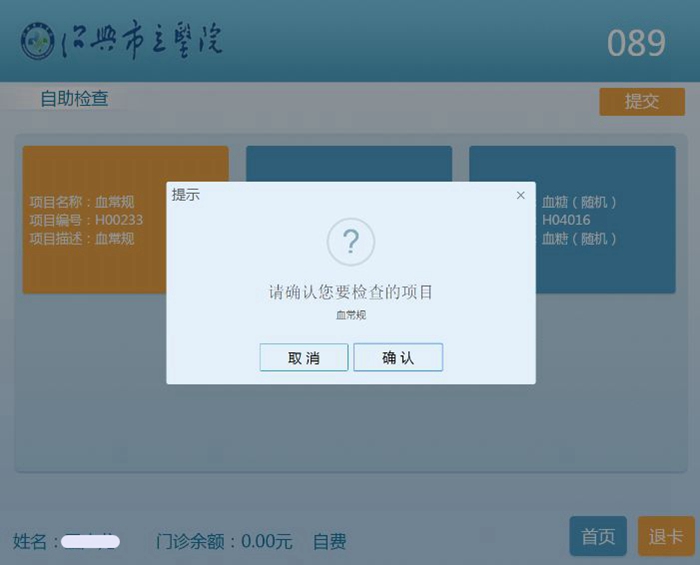Go to 首页 home page
Screen dimensions: 700x565
click(x=598, y=536)
